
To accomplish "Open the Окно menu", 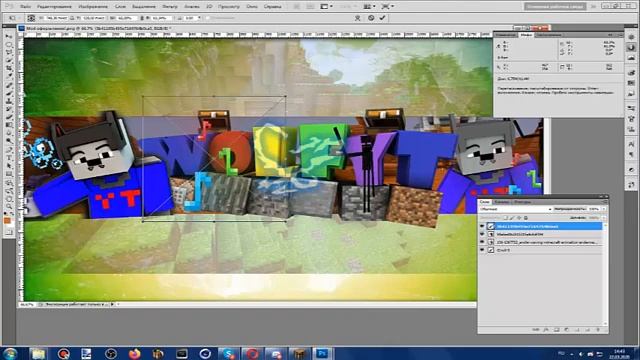I will (252, 7).
